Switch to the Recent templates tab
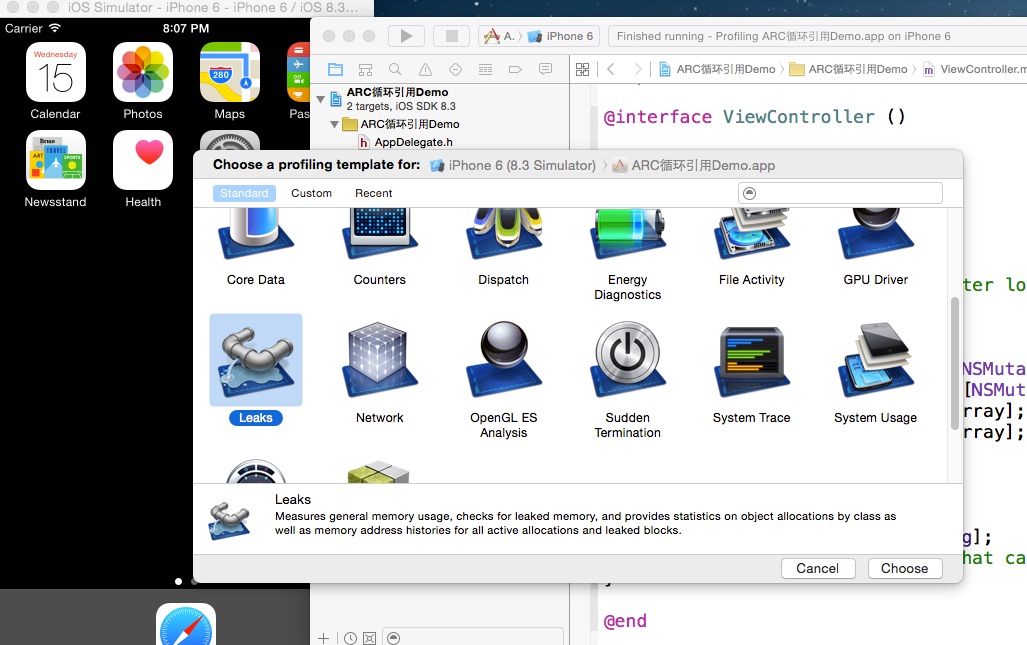This screenshot has width=1027, height=645. pyautogui.click(x=373, y=193)
